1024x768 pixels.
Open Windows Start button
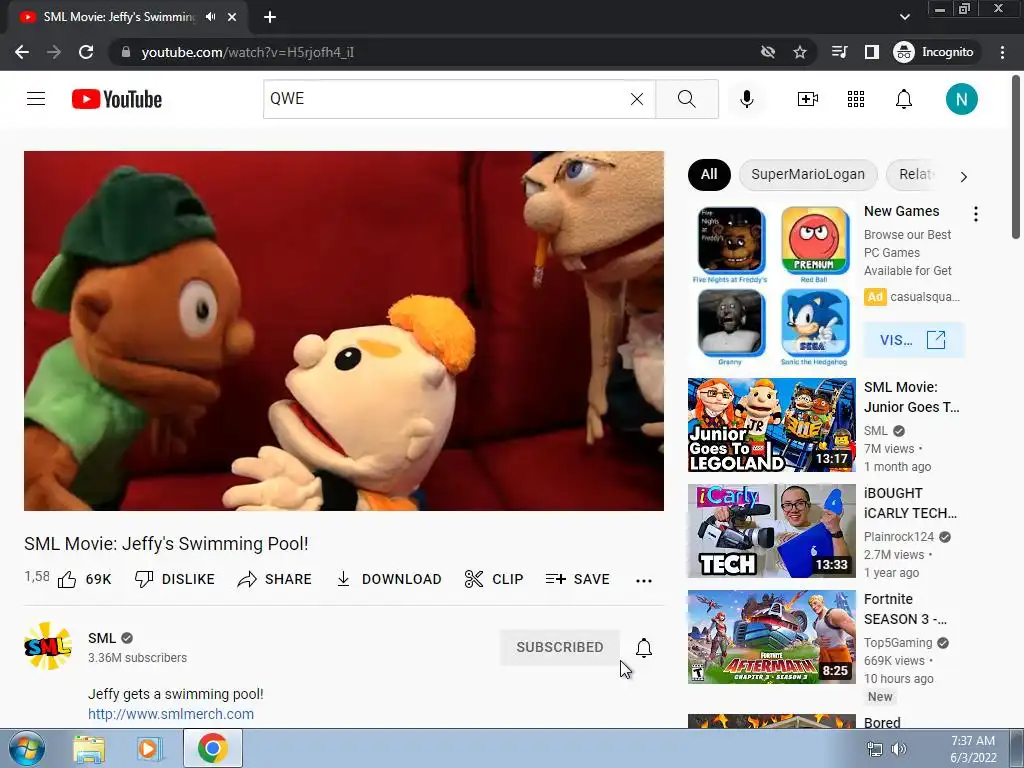click(27, 749)
